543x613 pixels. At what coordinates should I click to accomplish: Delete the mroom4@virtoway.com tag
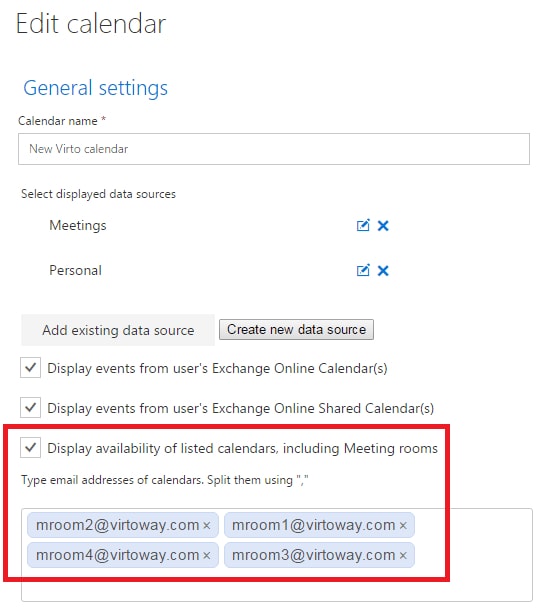click(207, 556)
